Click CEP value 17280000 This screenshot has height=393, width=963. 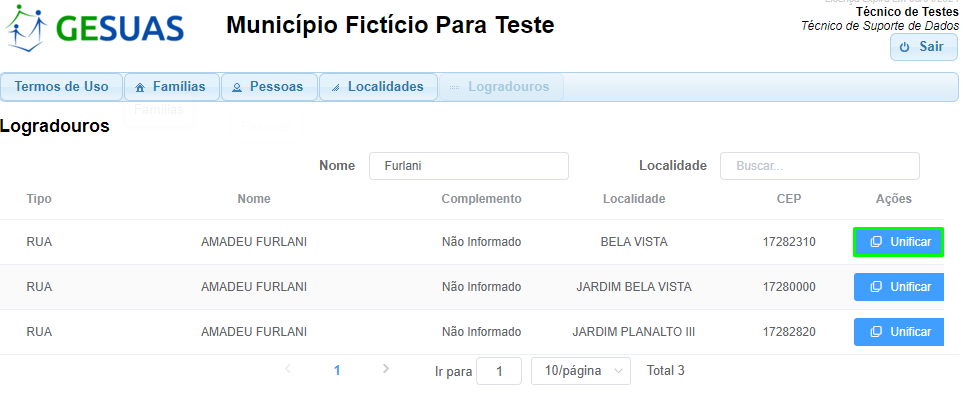[789, 287]
